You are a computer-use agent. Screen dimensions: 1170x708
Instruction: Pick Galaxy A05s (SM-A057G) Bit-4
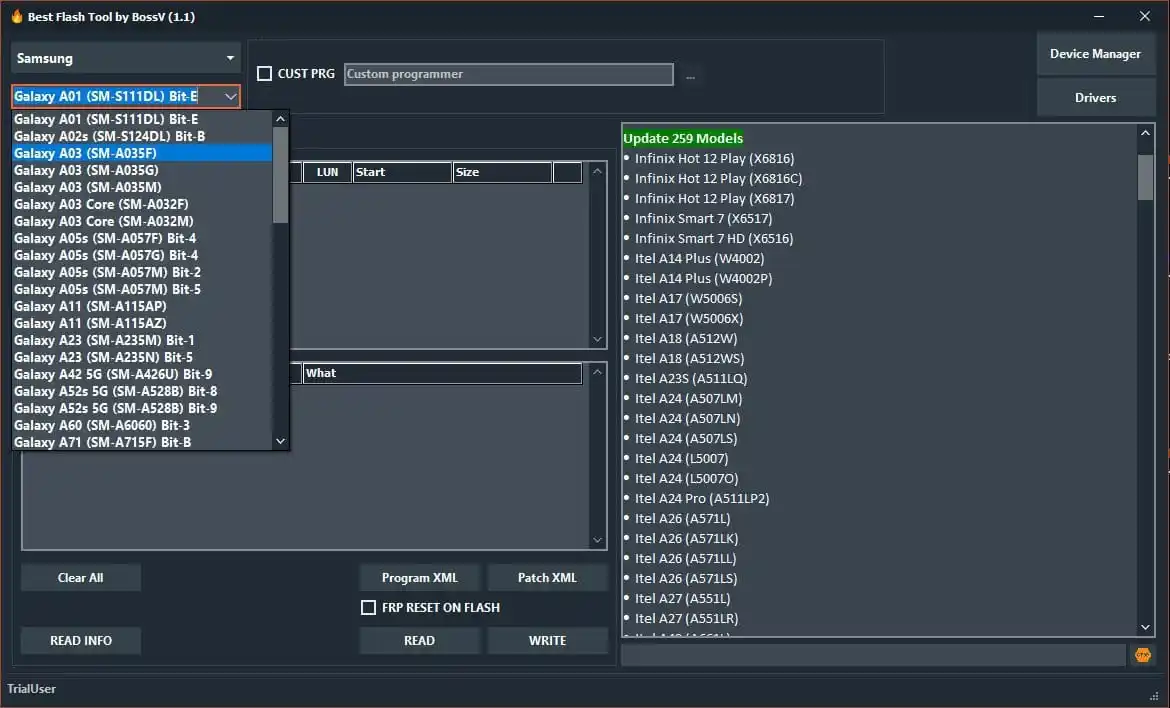tap(142, 255)
